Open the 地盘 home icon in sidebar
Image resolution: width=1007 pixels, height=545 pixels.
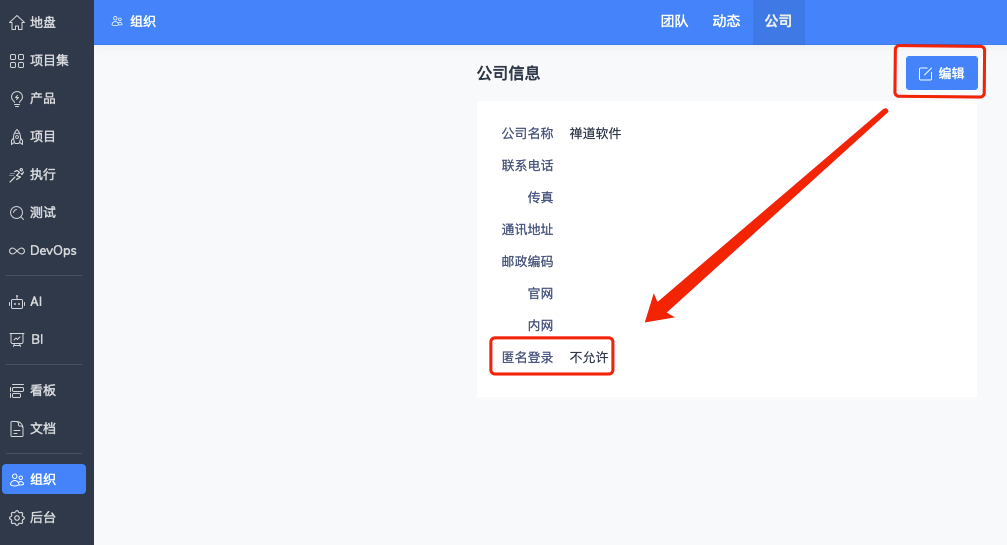point(17,22)
